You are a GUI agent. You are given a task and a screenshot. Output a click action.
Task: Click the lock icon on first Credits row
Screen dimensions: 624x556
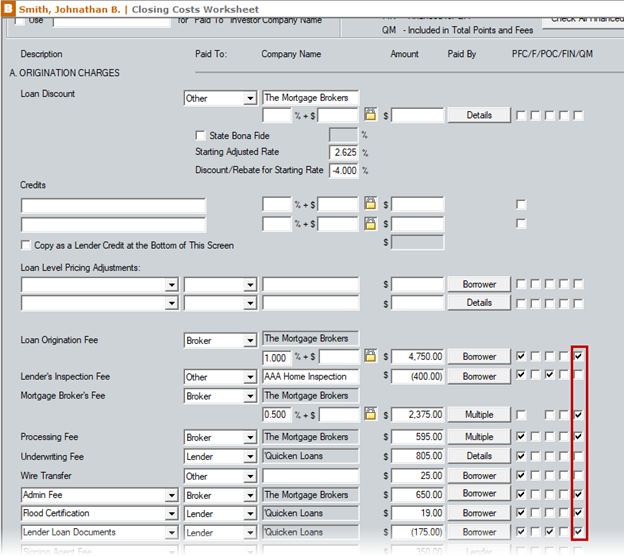[x=370, y=204]
